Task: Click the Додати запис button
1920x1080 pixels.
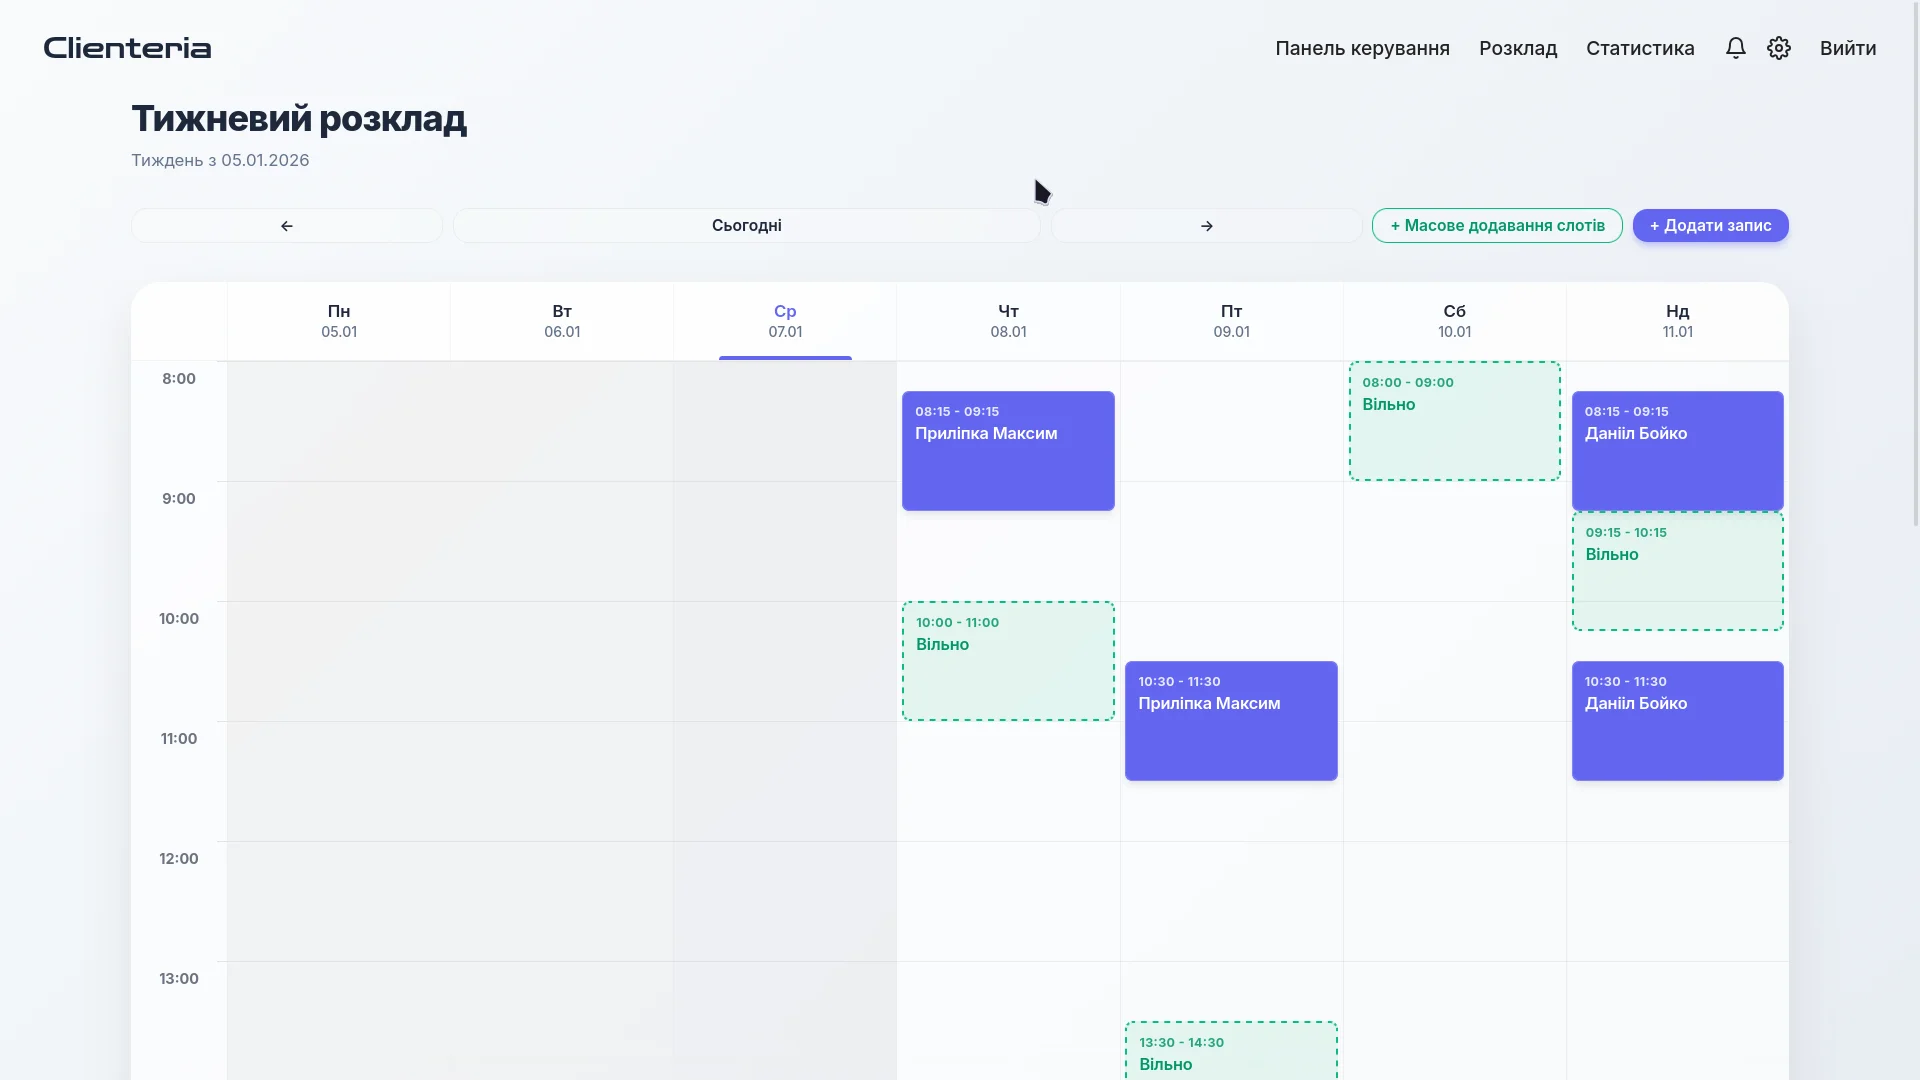Action: point(1710,225)
